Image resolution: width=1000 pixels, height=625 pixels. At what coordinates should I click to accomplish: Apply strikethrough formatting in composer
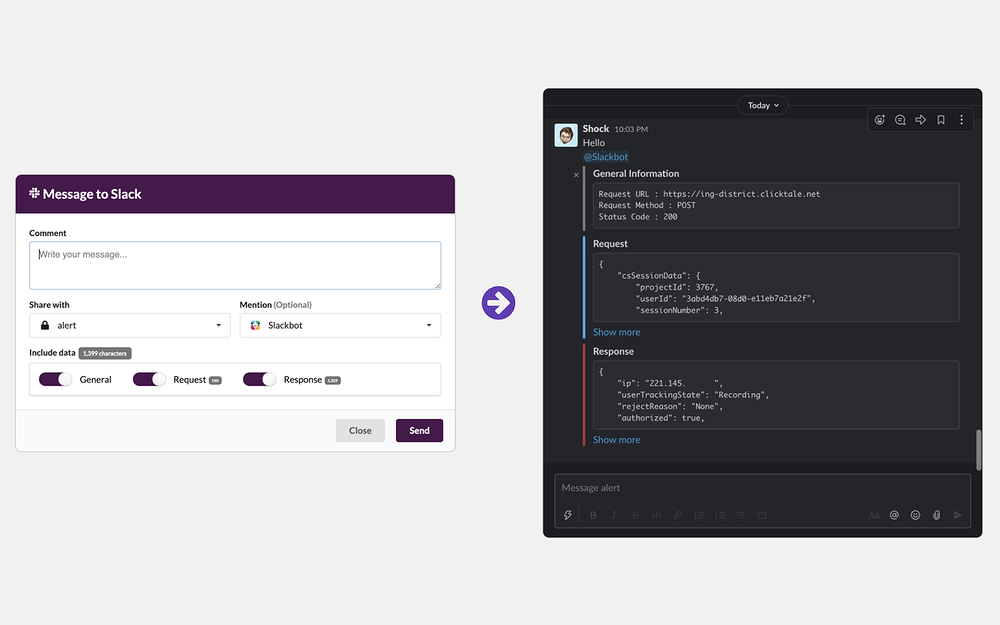635,515
